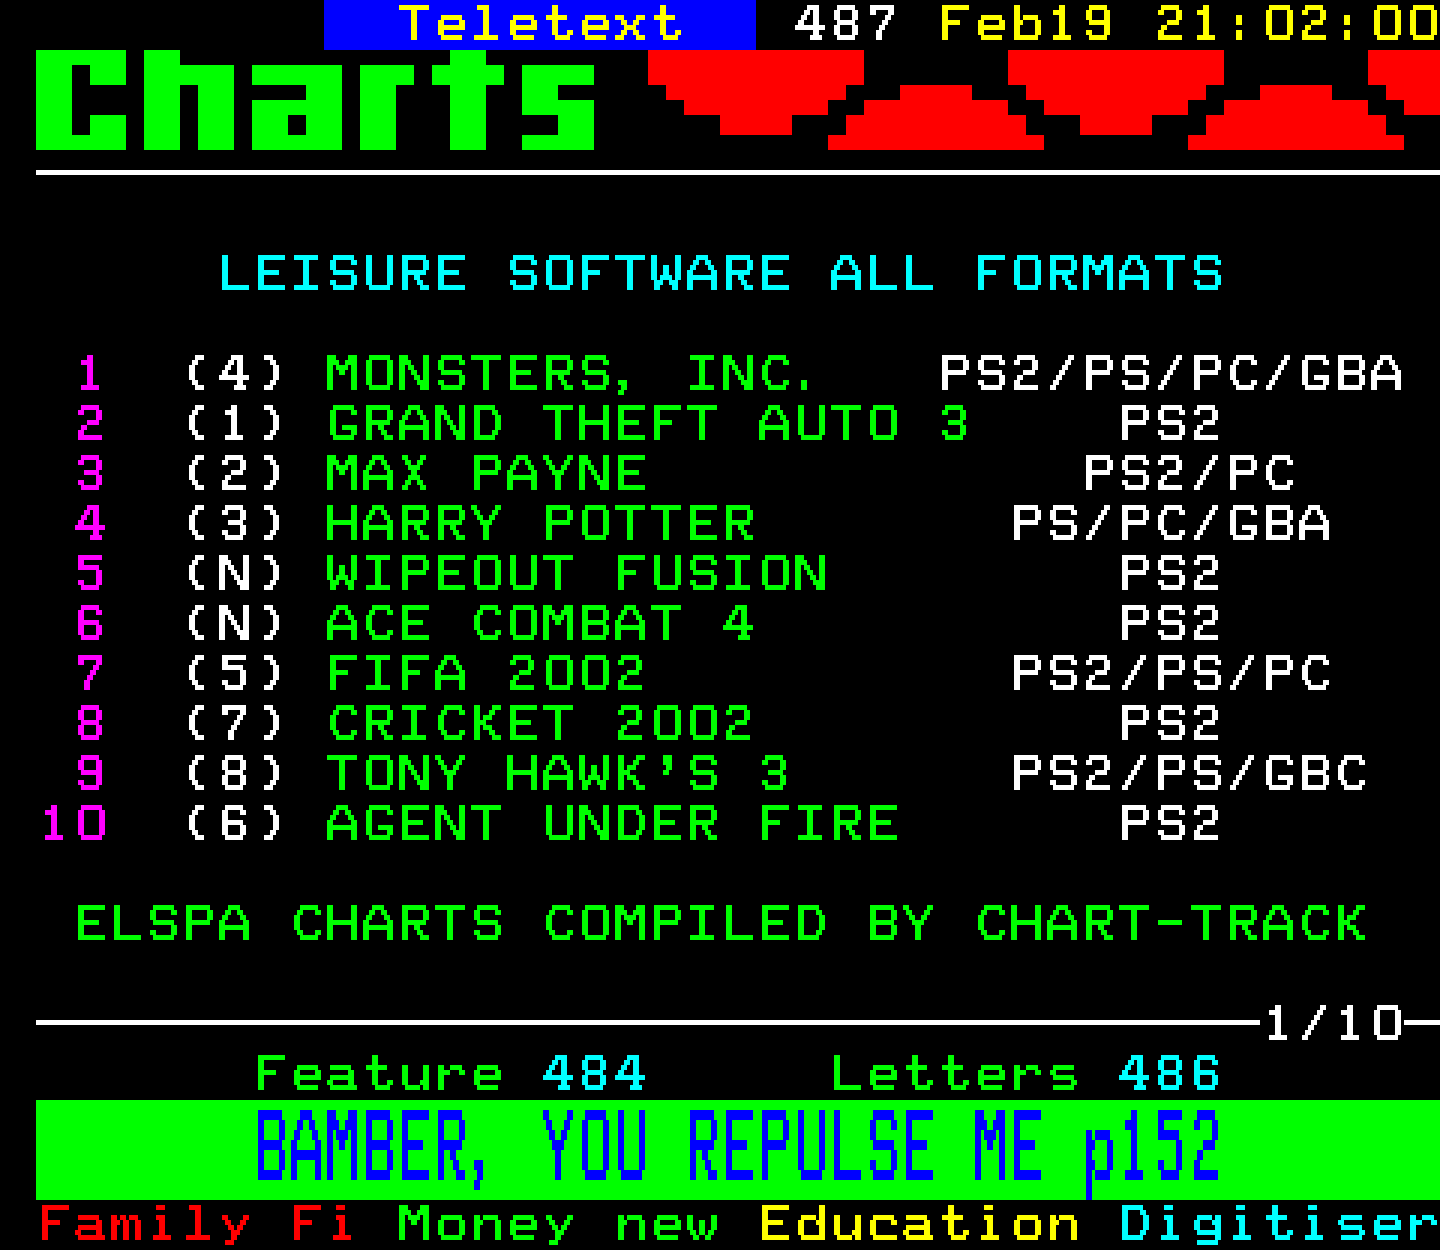Click PS2 format for Grand Theft Auto 3
This screenshot has width=1440, height=1250.
click(1169, 424)
